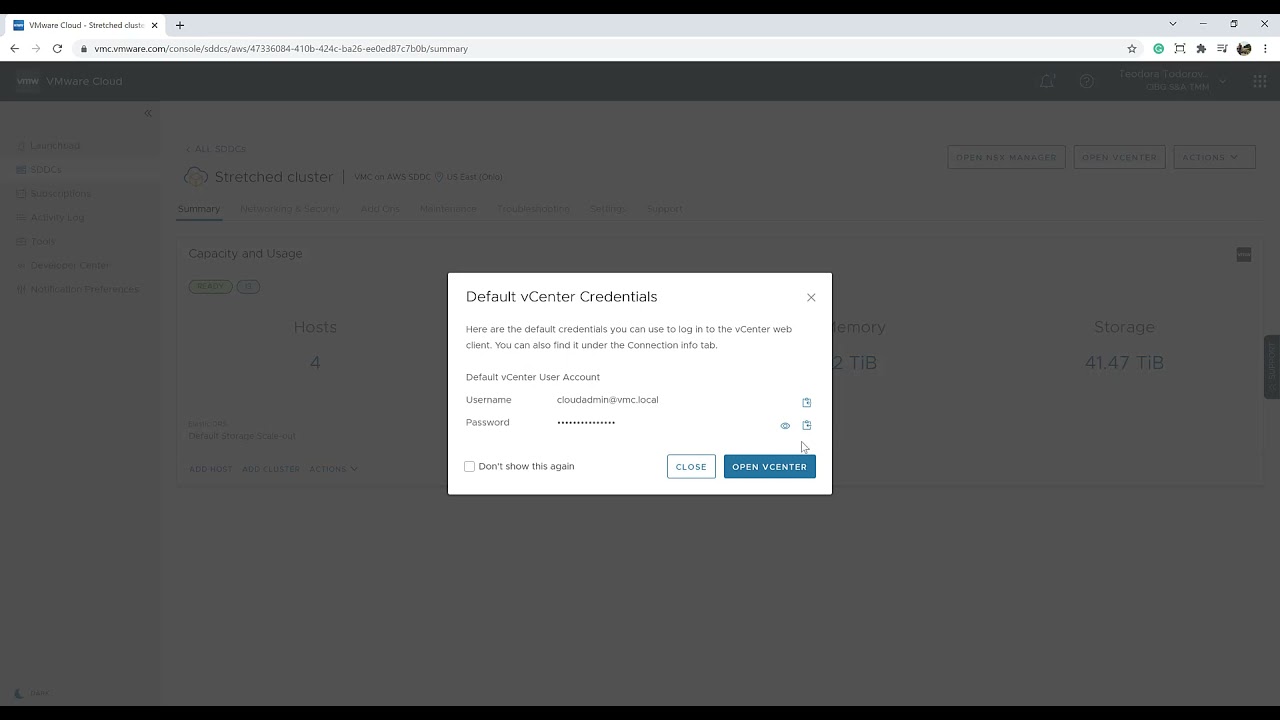Expand the Teodora Todorov user account menu

[1172, 80]
